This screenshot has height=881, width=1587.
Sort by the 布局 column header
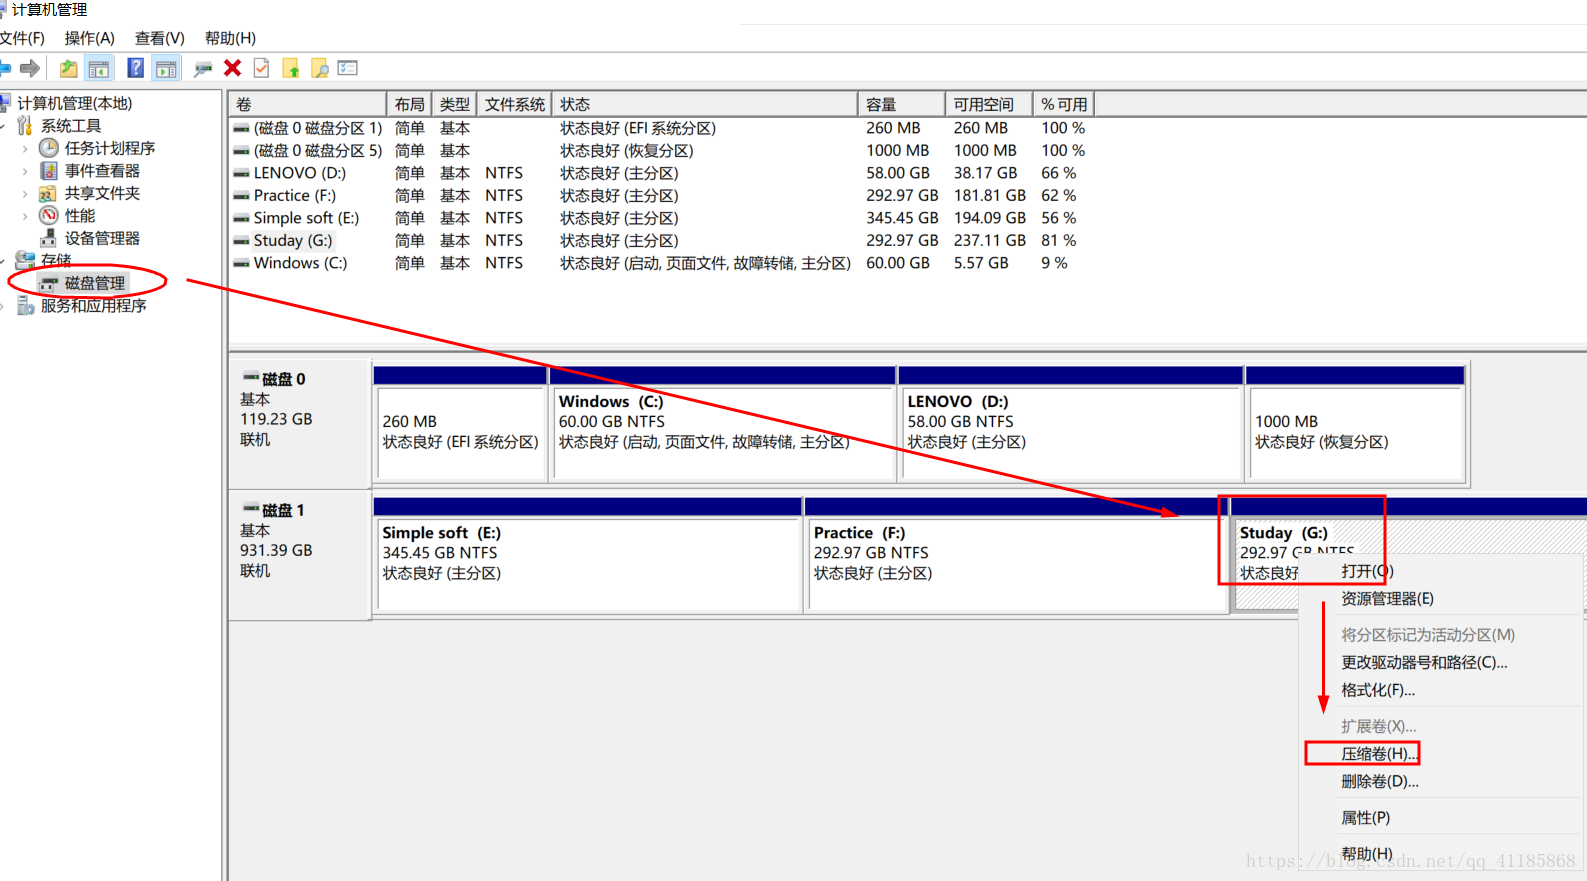pyautogui.click(x=409, y=104)
